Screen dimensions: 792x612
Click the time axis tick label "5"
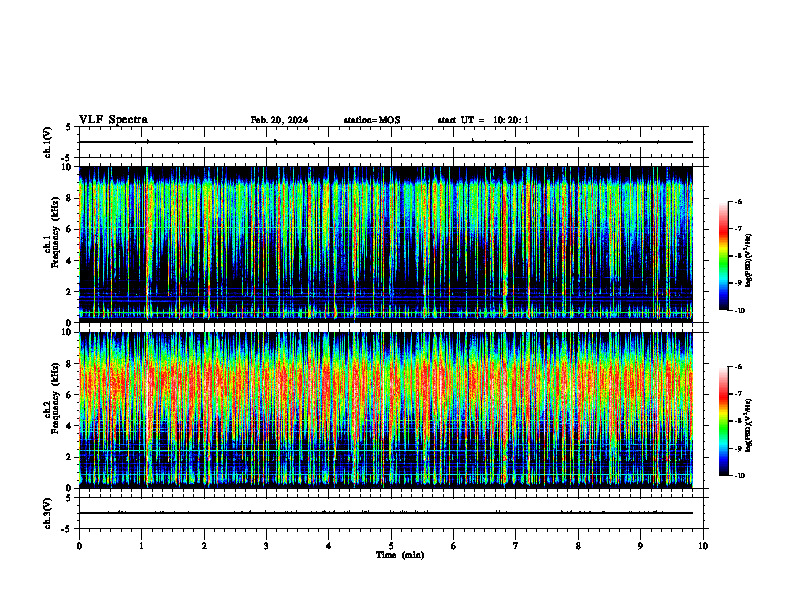[391, 546]
